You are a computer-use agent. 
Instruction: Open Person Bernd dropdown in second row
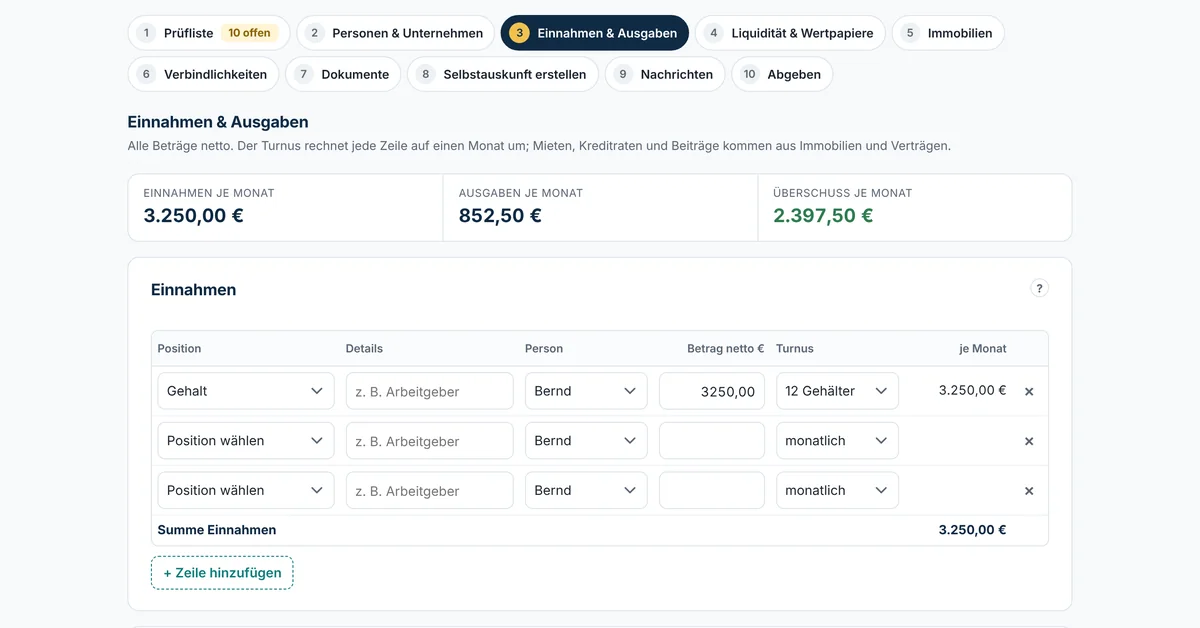(x=586, y=441)
